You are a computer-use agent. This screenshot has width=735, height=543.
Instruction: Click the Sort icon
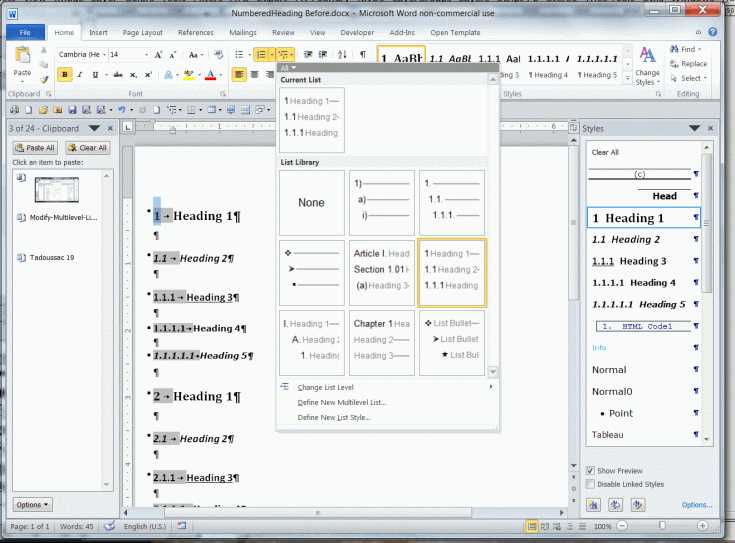pos(342,55)
